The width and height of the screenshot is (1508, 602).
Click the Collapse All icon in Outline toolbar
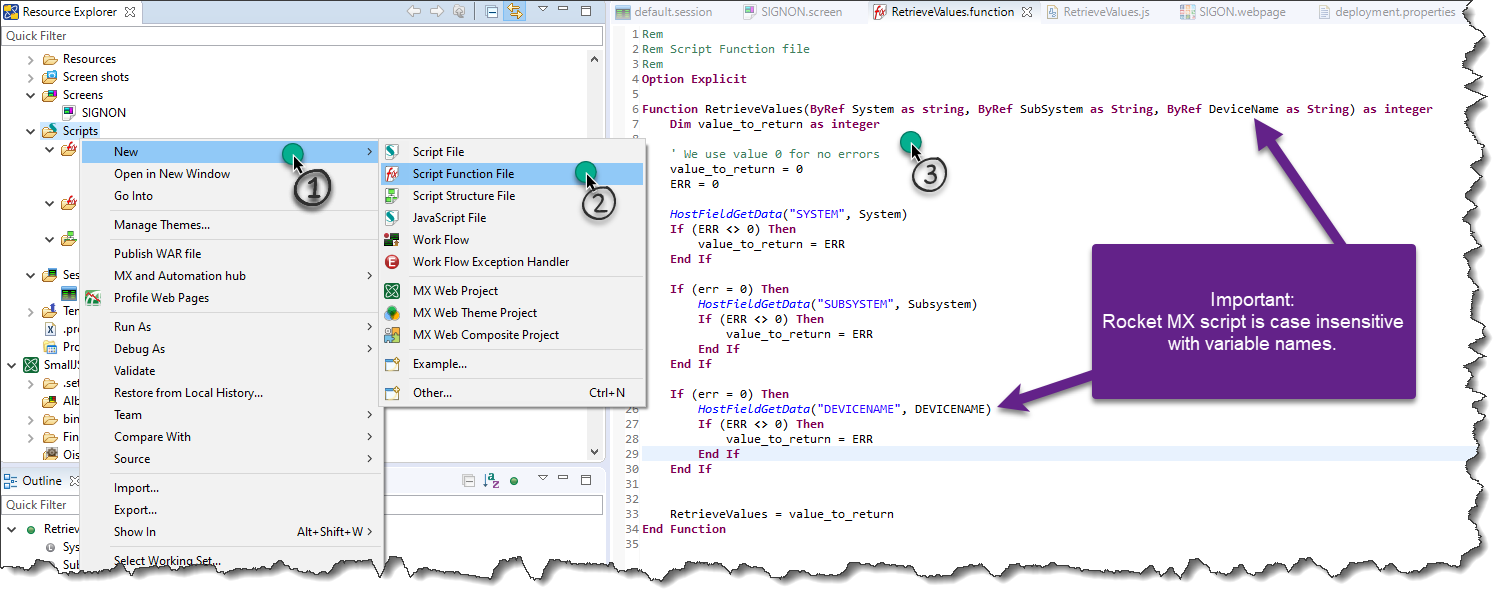(469, 481)
